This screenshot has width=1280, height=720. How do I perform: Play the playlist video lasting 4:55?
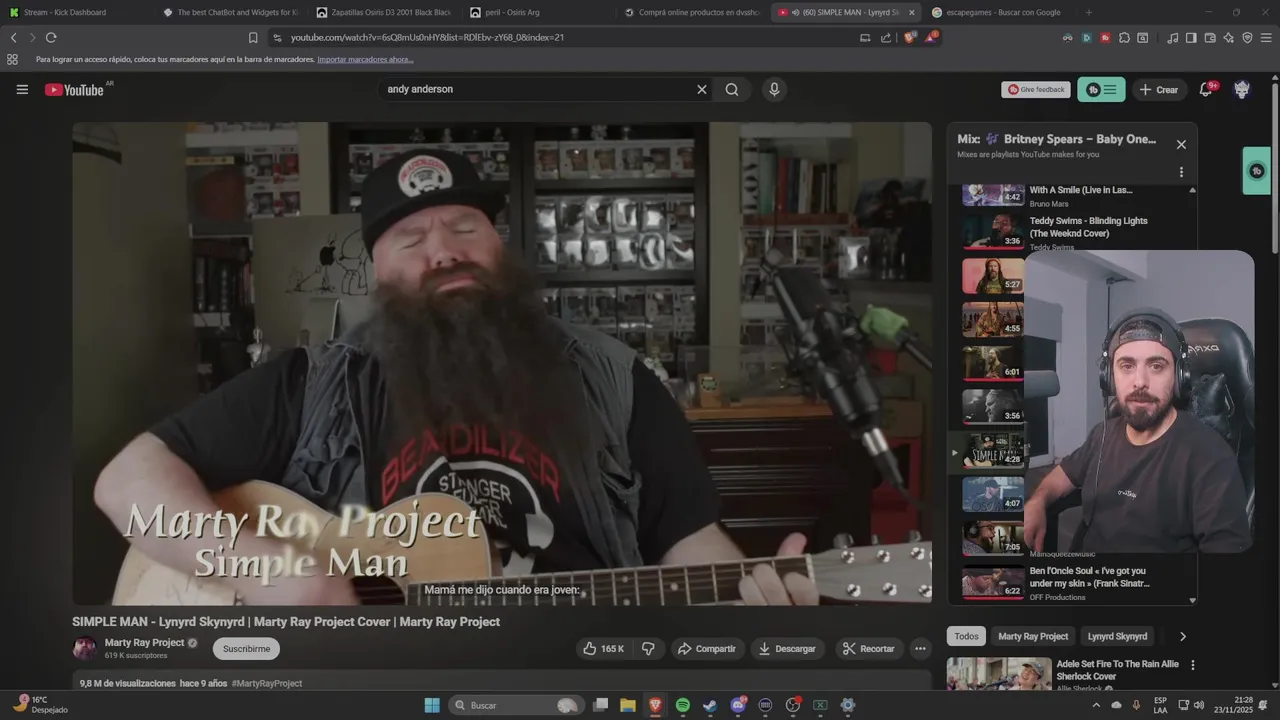pyautogui.click(x=993, y=320)
